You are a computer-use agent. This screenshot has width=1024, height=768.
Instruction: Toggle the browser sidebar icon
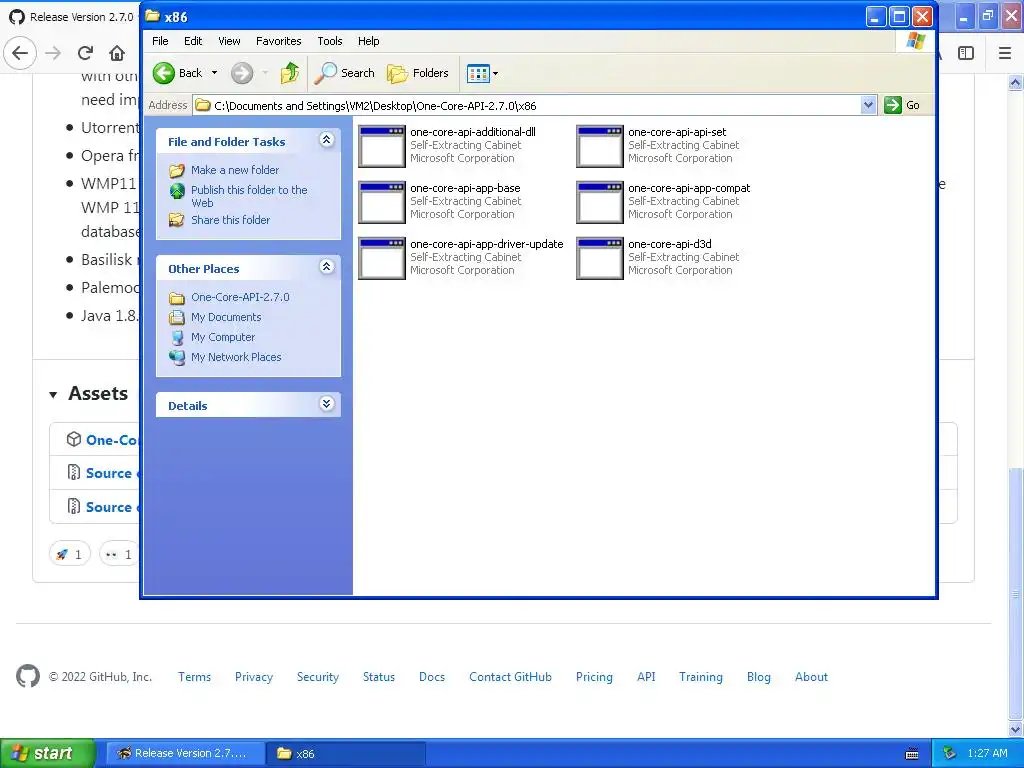coord(966,53)
